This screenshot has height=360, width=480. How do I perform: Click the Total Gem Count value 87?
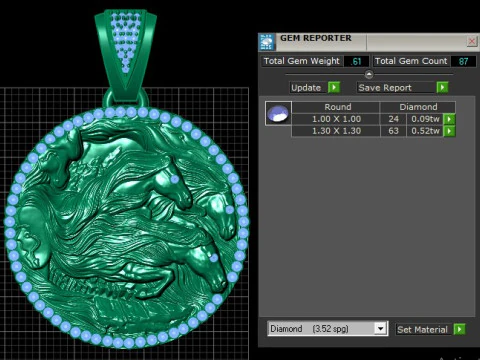coord(463,61)
